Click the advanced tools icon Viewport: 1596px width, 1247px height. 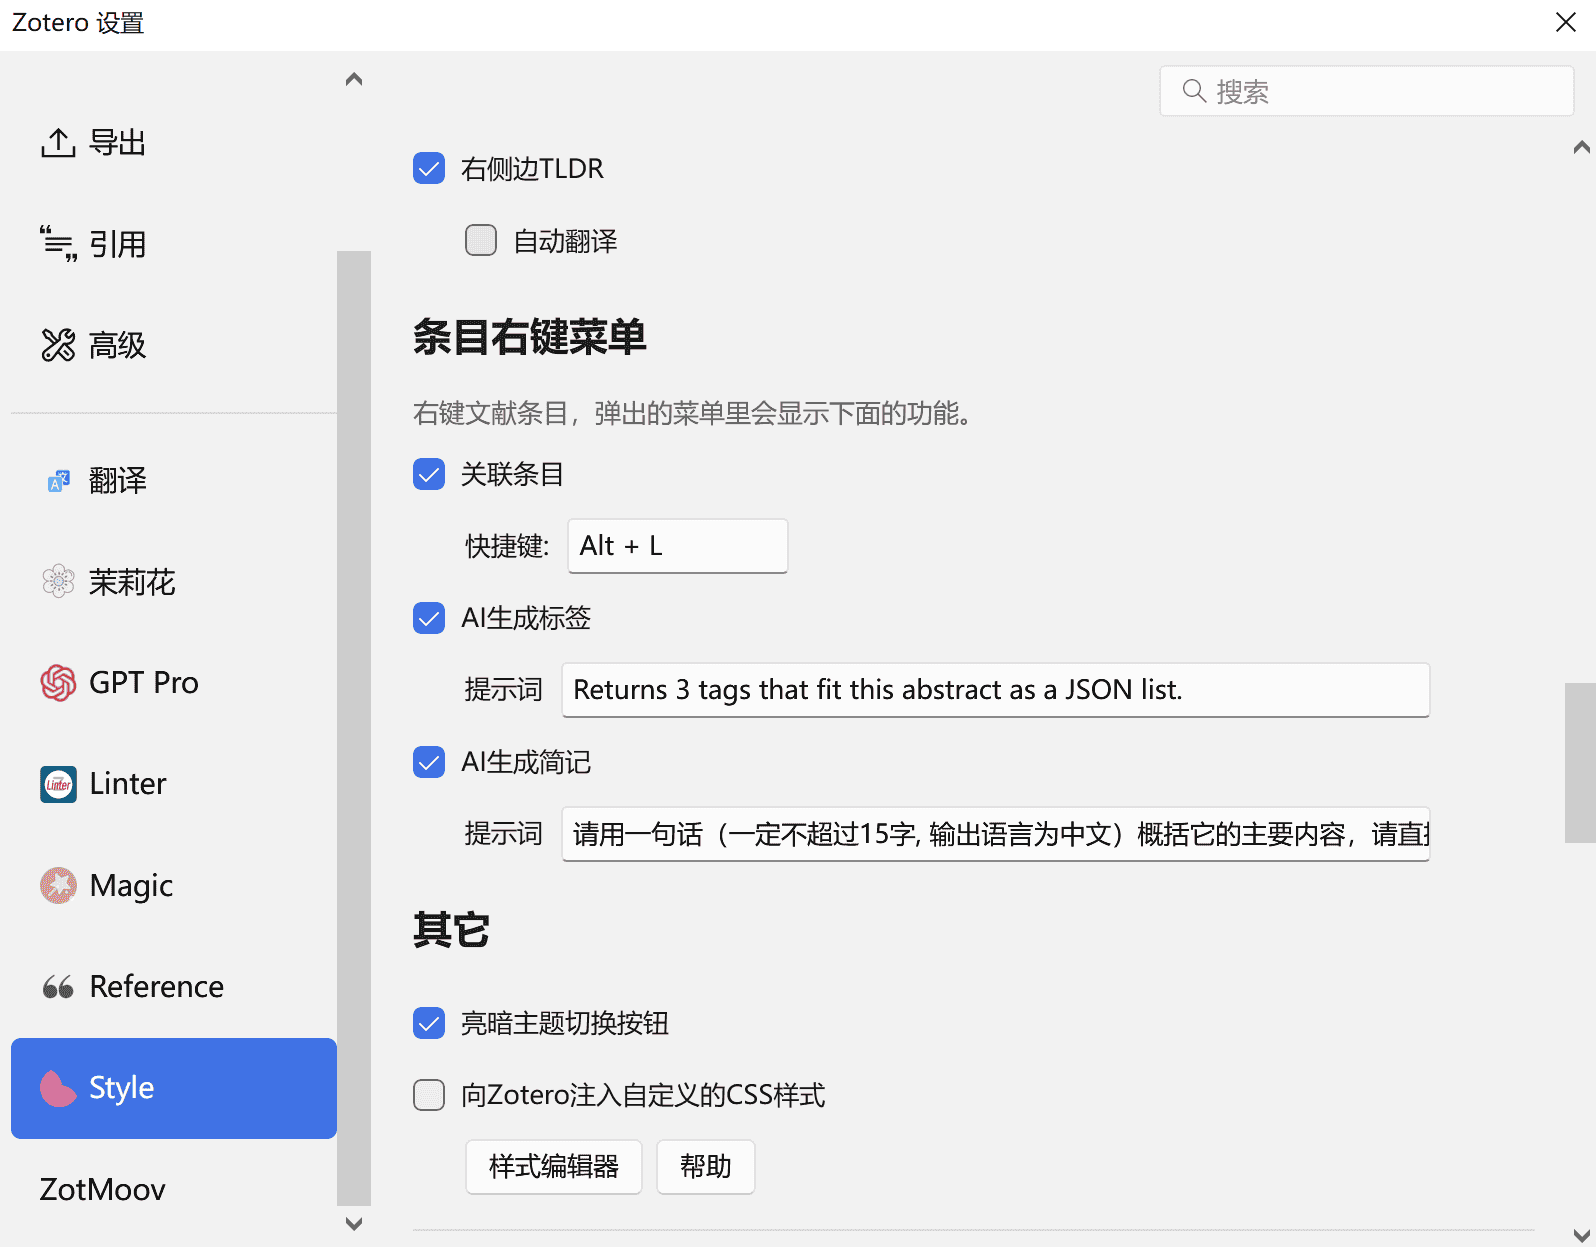[x=58, y=345]
